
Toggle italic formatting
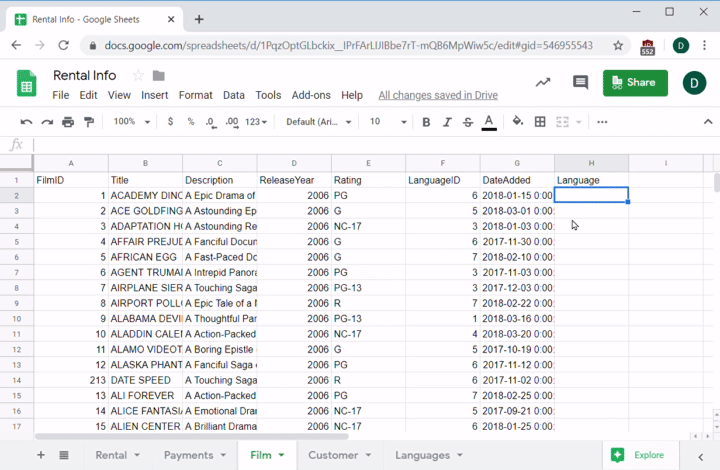click(x=447, y=122)
